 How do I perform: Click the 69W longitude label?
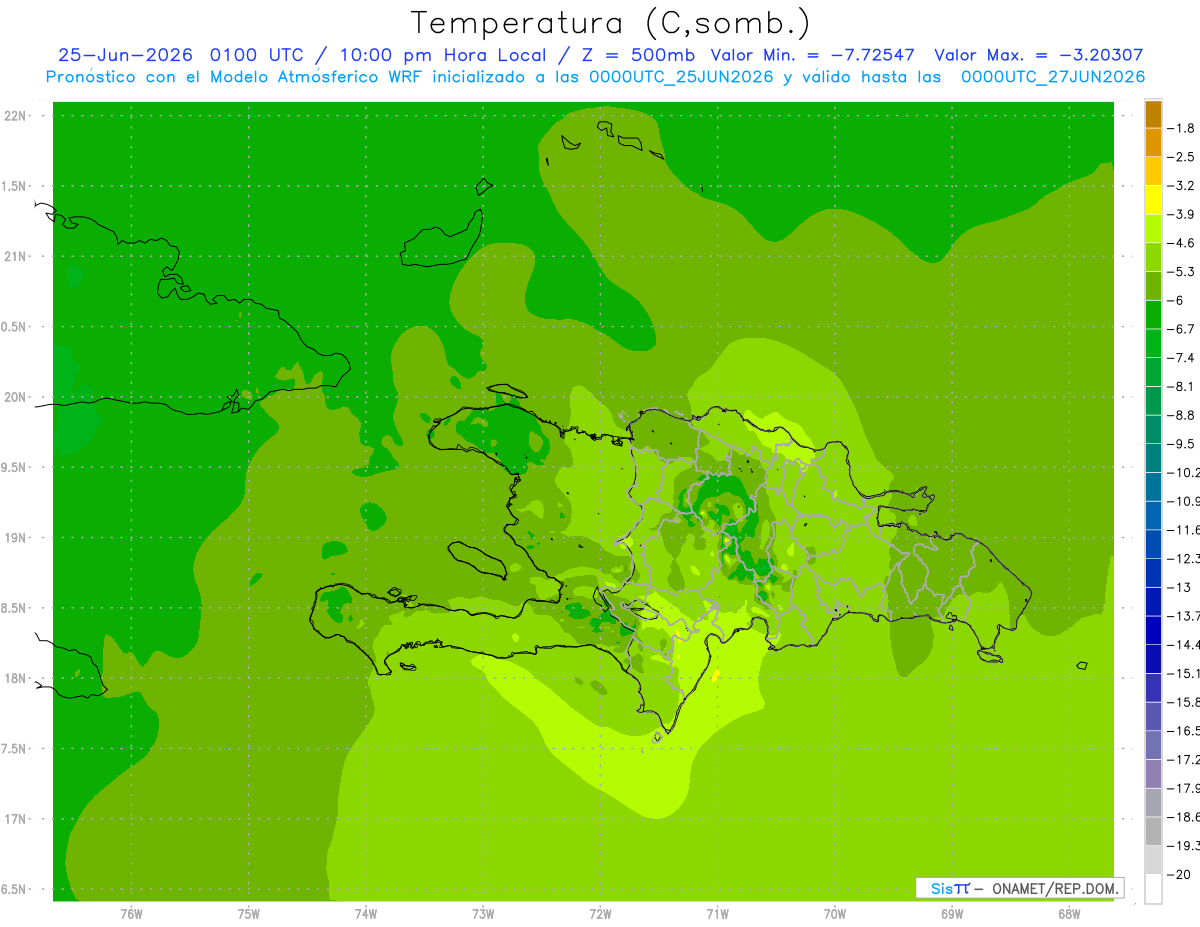[x=952, y=914]
